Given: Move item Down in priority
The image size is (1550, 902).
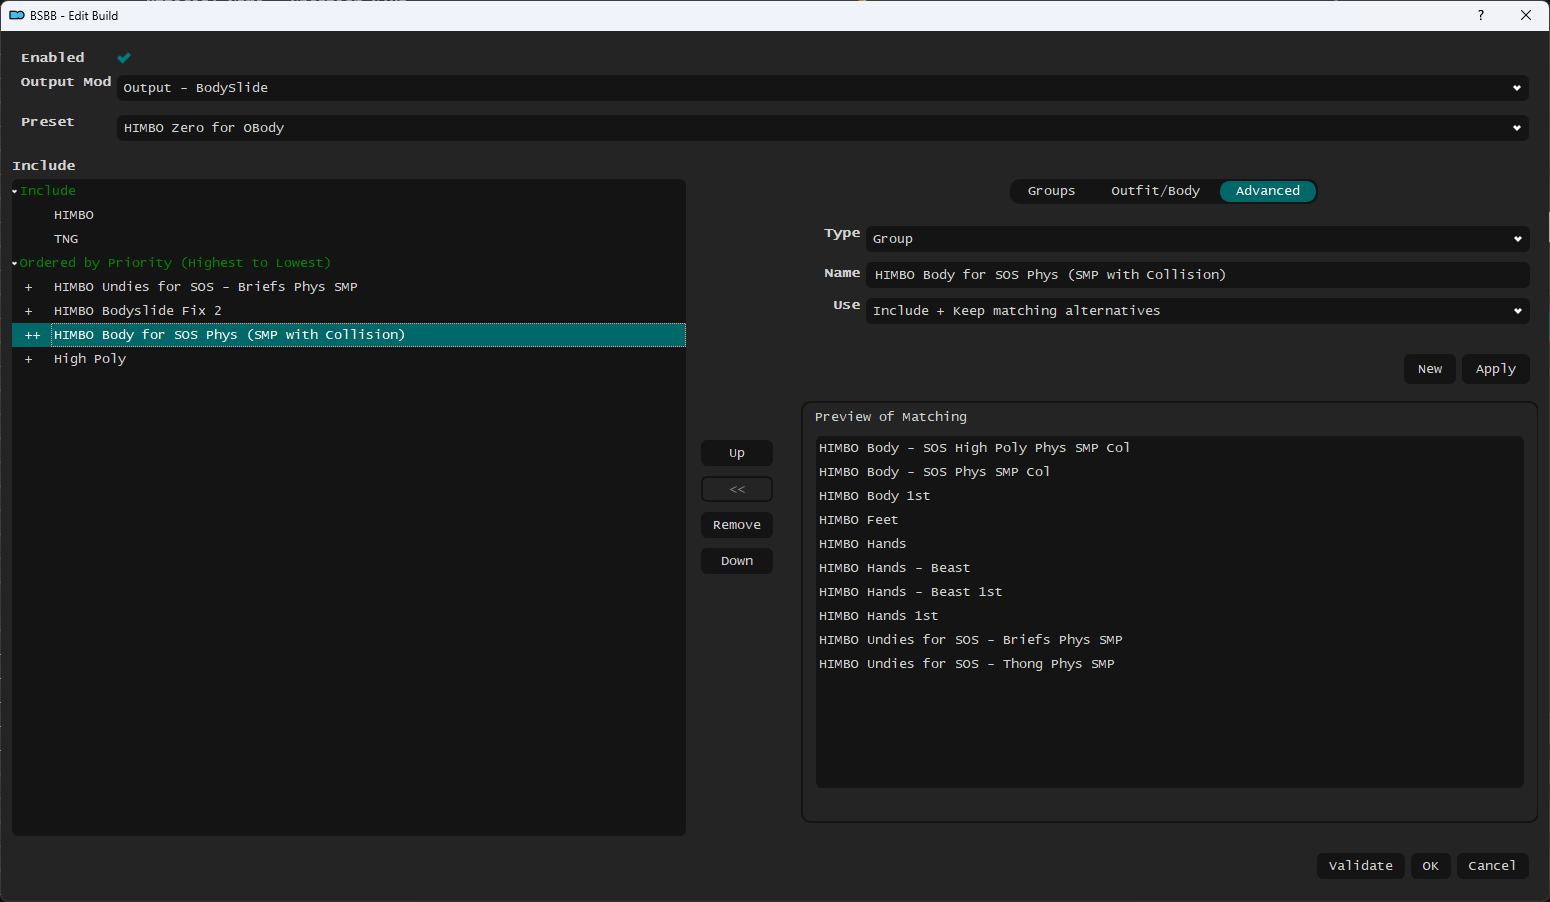Looking at the screenshot, I should [x=737, y=561].
